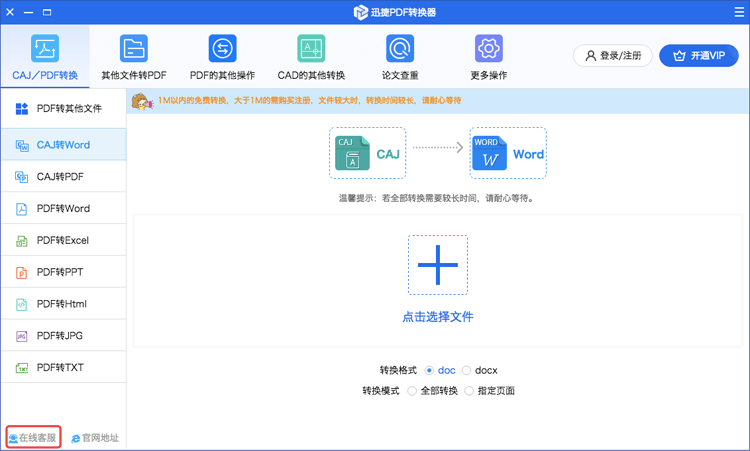Switch to 论文查重 tab label
The height and width of the screenshot is (451, 750).
(x=400, y=76)
